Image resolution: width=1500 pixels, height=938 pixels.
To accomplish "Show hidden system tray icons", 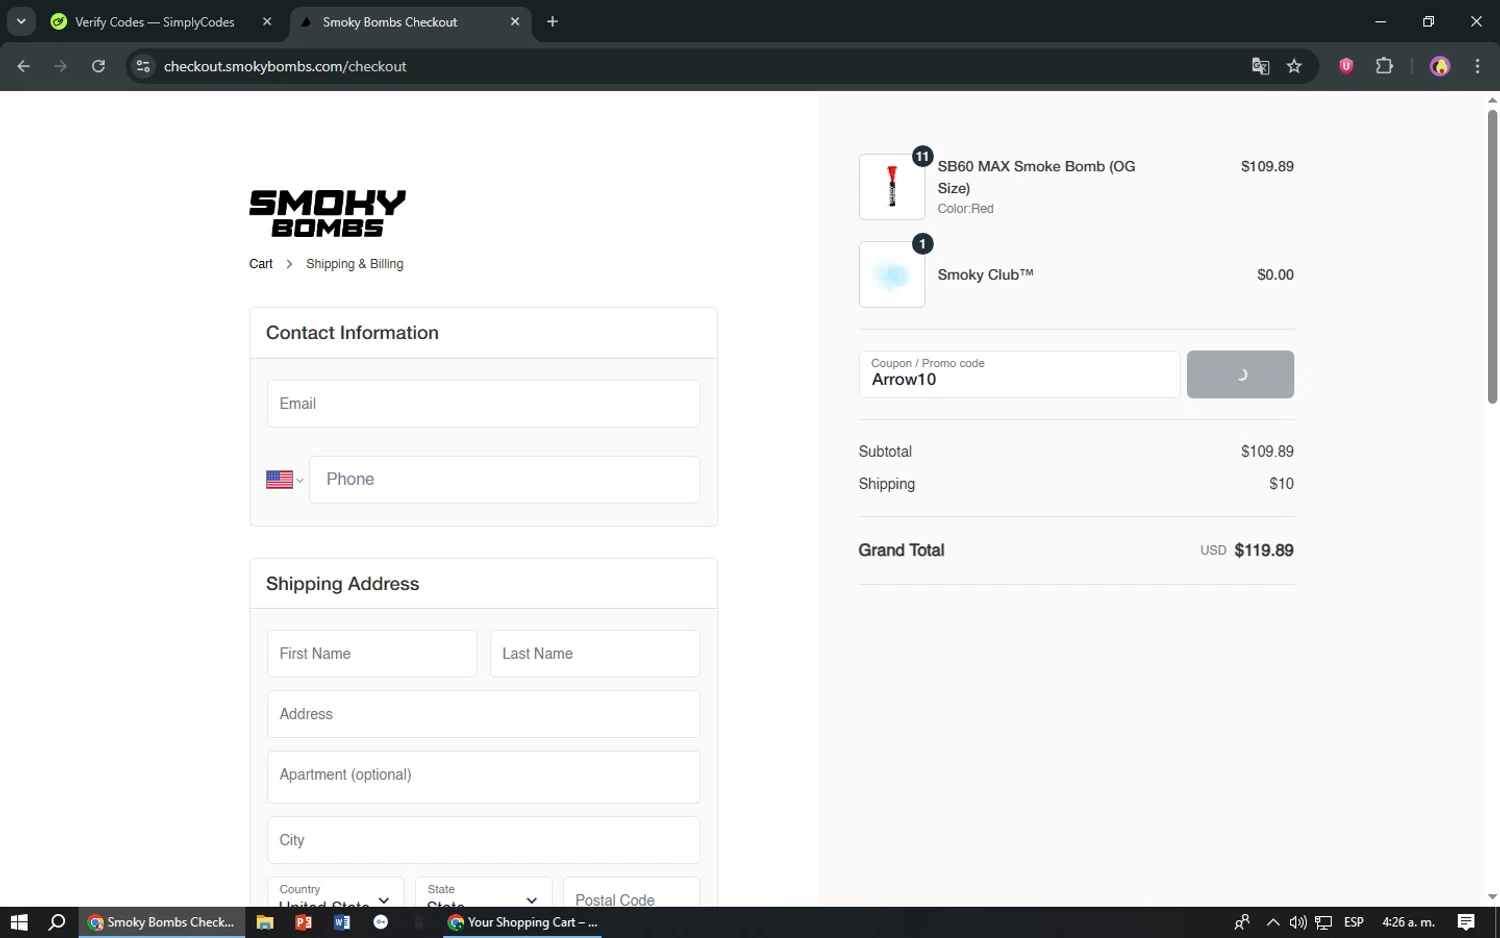I will tap(1272, 922).
